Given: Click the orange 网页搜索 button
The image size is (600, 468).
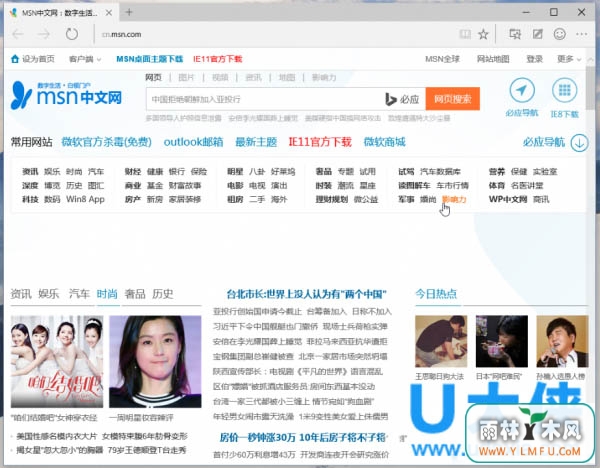Looking at the screenshot, I should pyautogui.click(x=452, y=99).
